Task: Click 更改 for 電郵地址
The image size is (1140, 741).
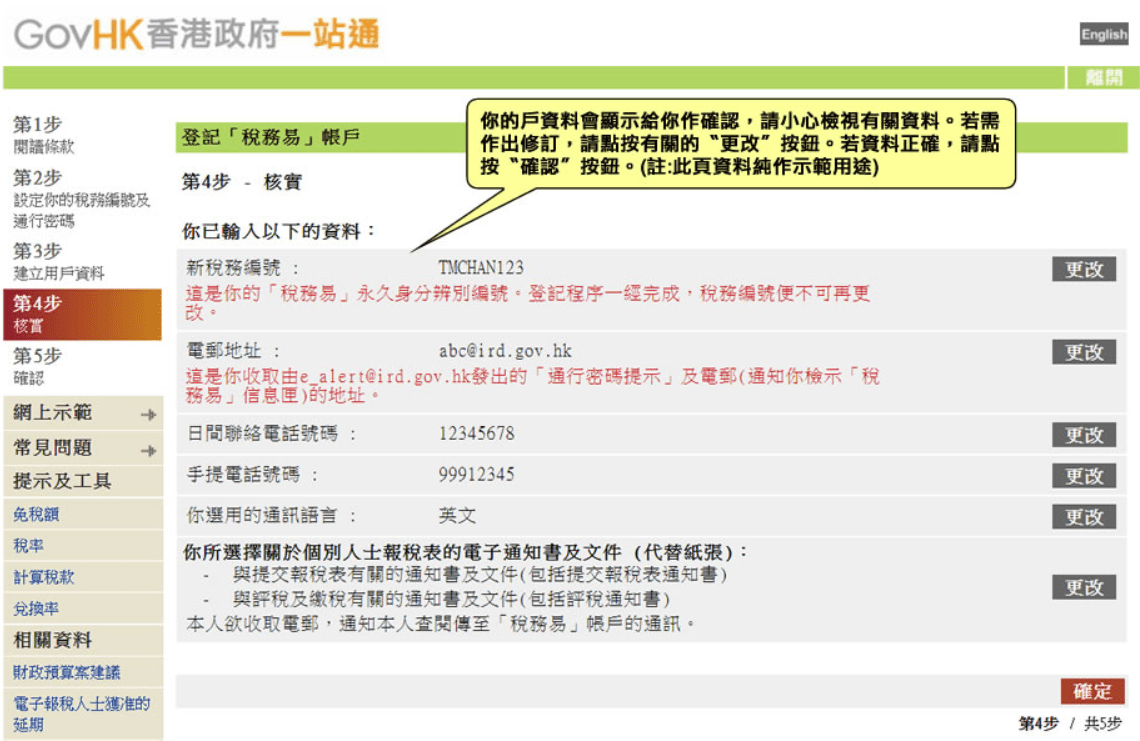Action: pyautogui.click(x=1083, y=352)
